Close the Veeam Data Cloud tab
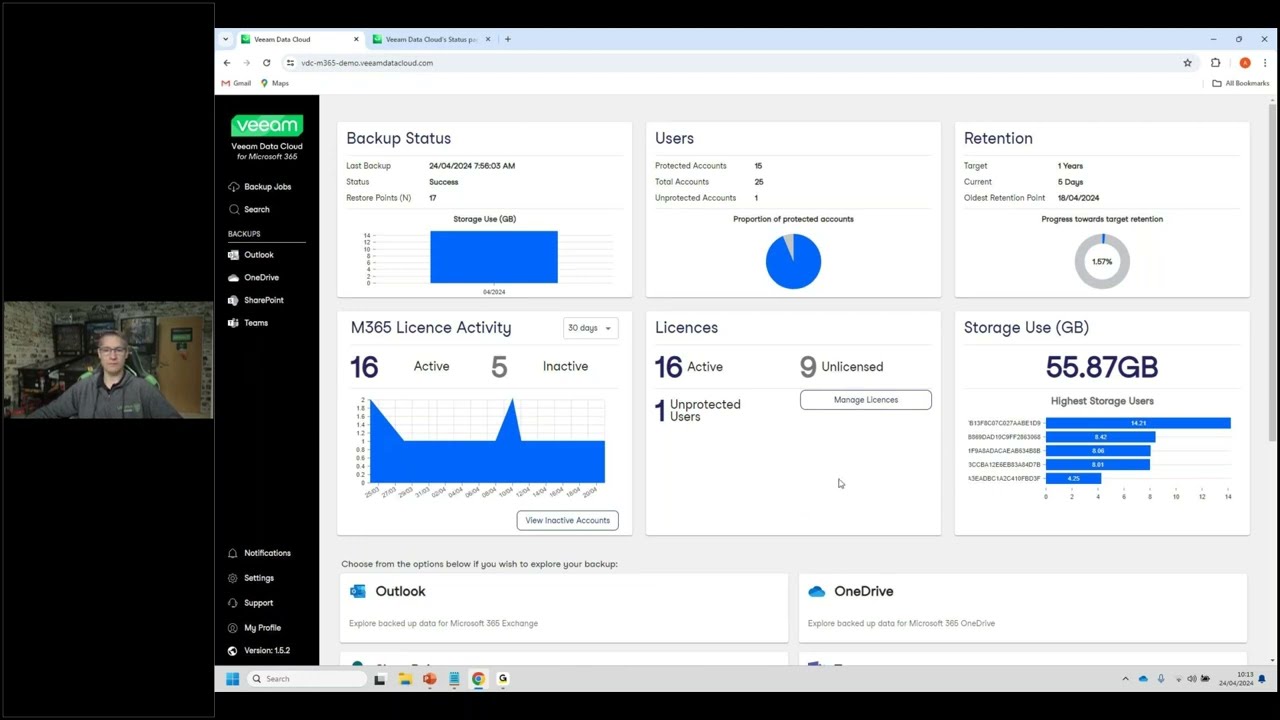 coord(356,39)
